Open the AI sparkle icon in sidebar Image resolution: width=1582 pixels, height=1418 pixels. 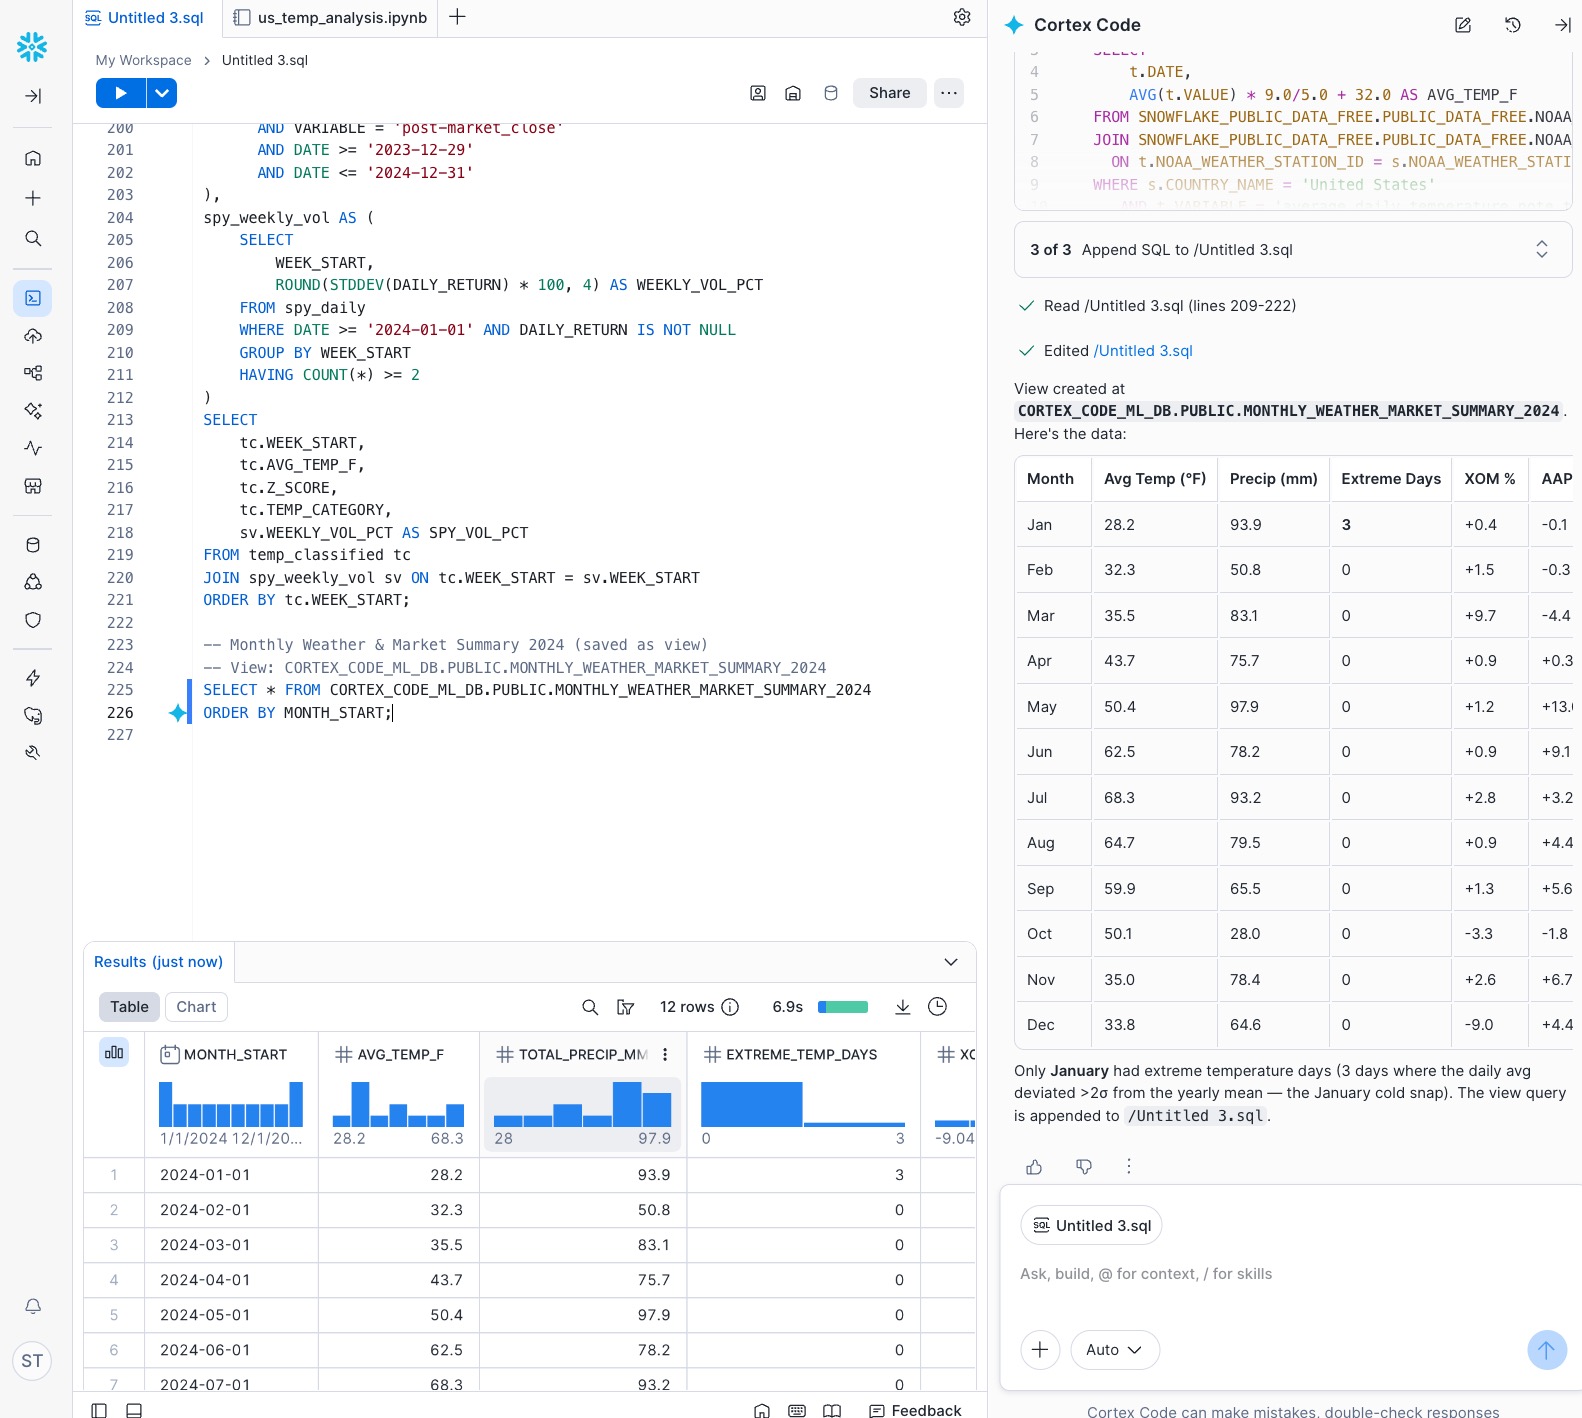[33, 410]
